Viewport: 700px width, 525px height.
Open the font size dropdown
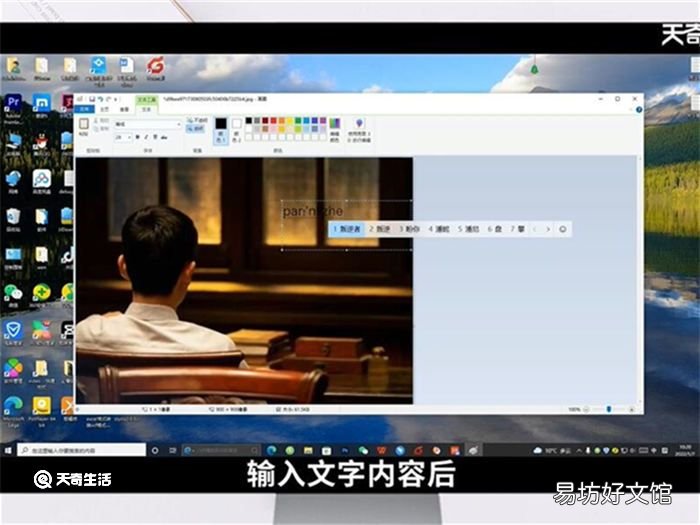(x=129, y=137)
